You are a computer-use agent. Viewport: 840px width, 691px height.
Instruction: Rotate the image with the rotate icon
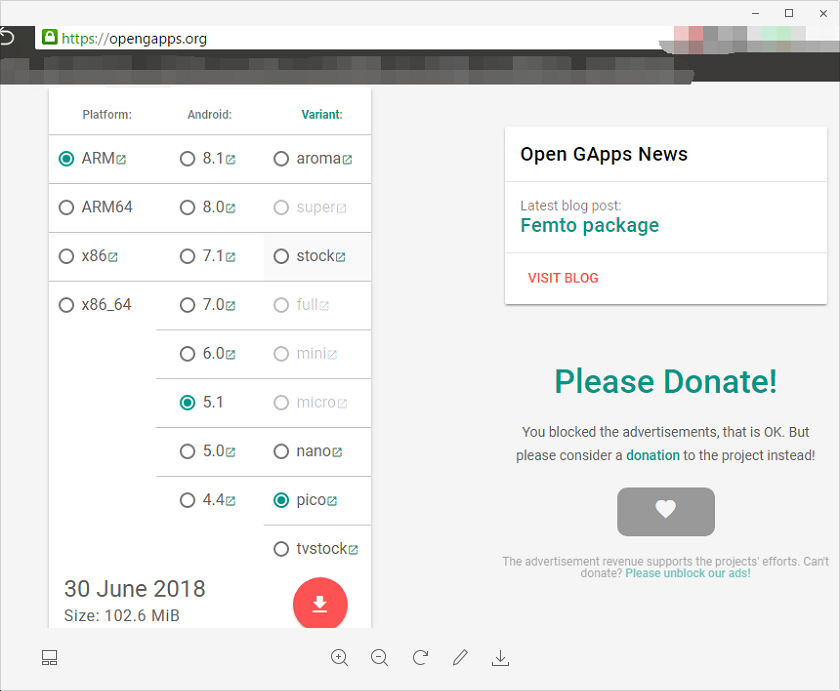tap(421, 657)
